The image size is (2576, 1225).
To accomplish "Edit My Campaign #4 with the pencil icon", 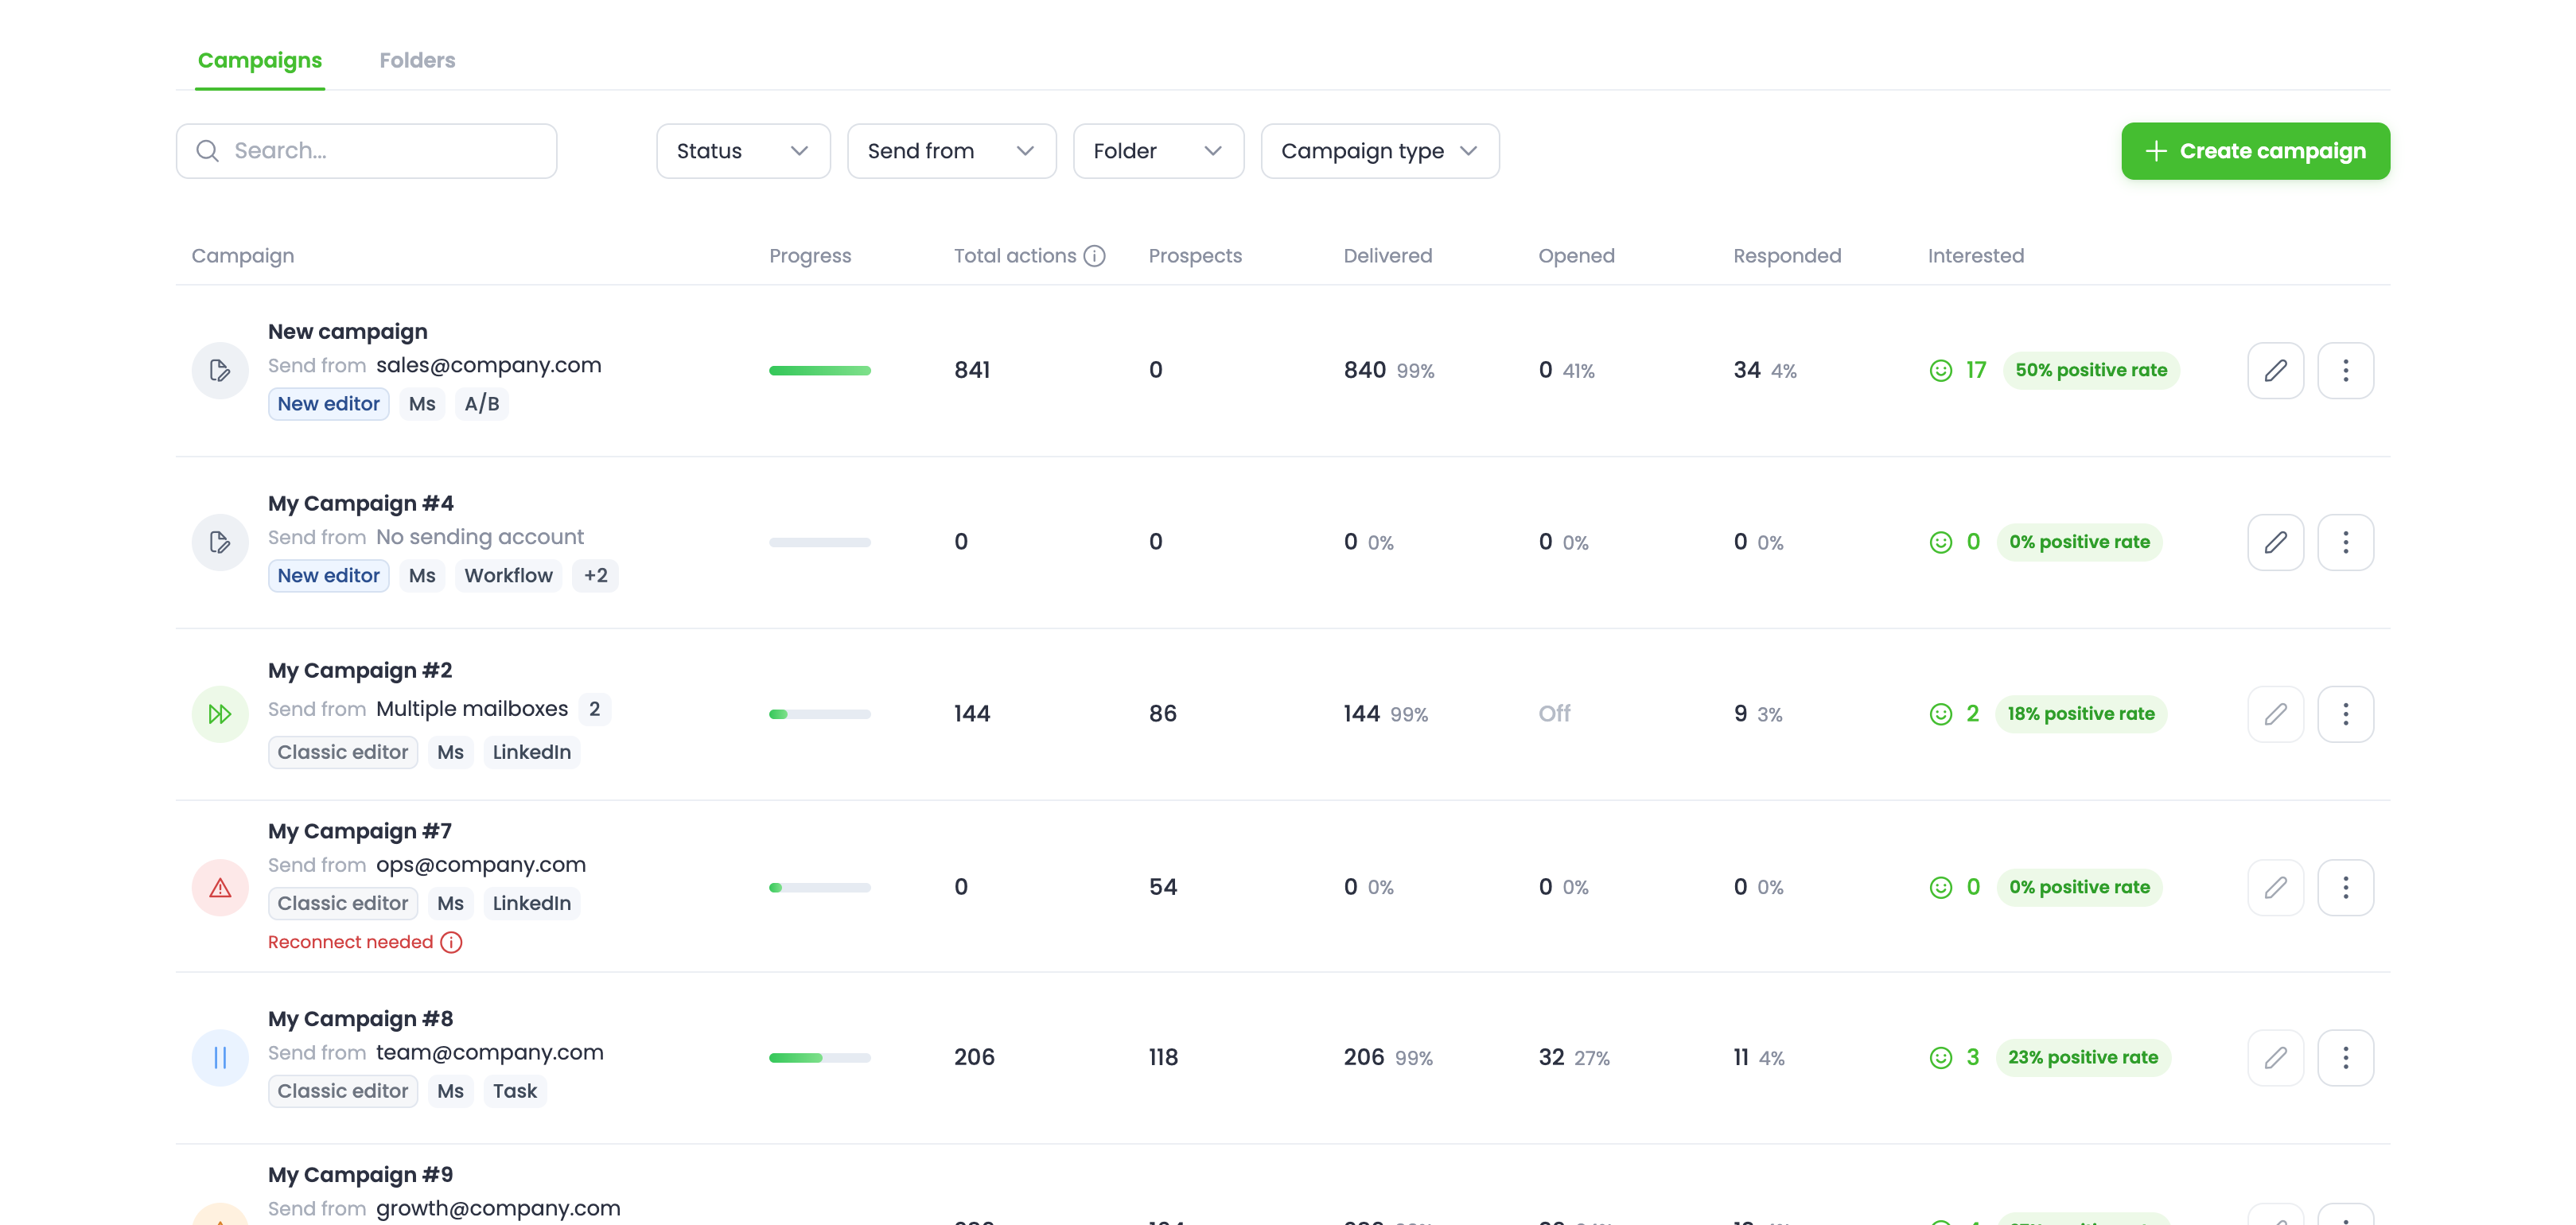I will pyautogui.click(x=2275, y=542).
